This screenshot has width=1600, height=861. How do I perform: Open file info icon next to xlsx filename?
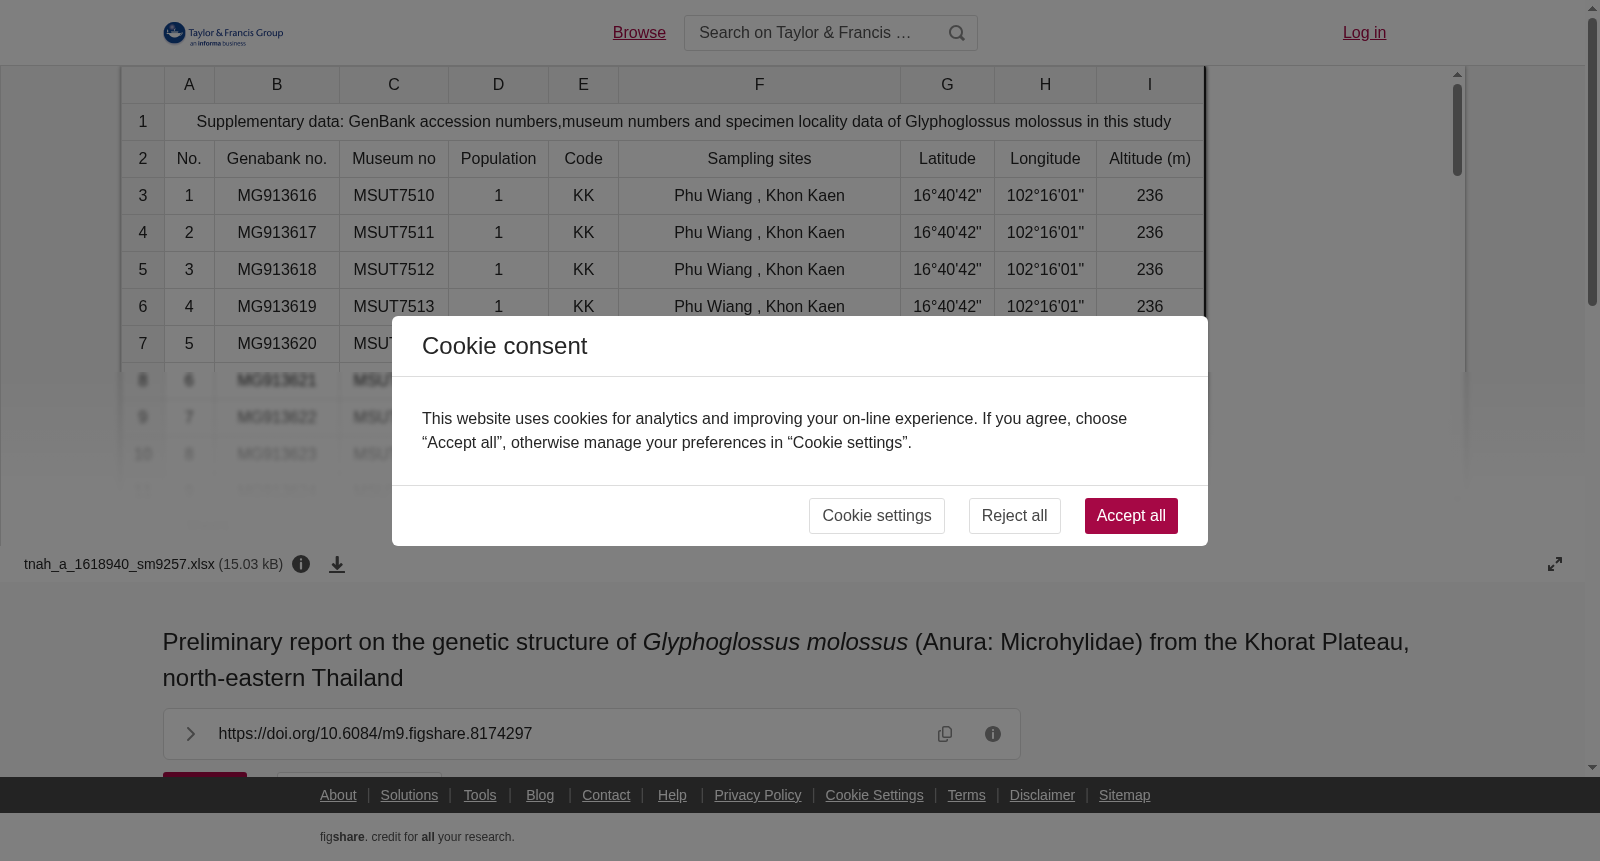301,564
